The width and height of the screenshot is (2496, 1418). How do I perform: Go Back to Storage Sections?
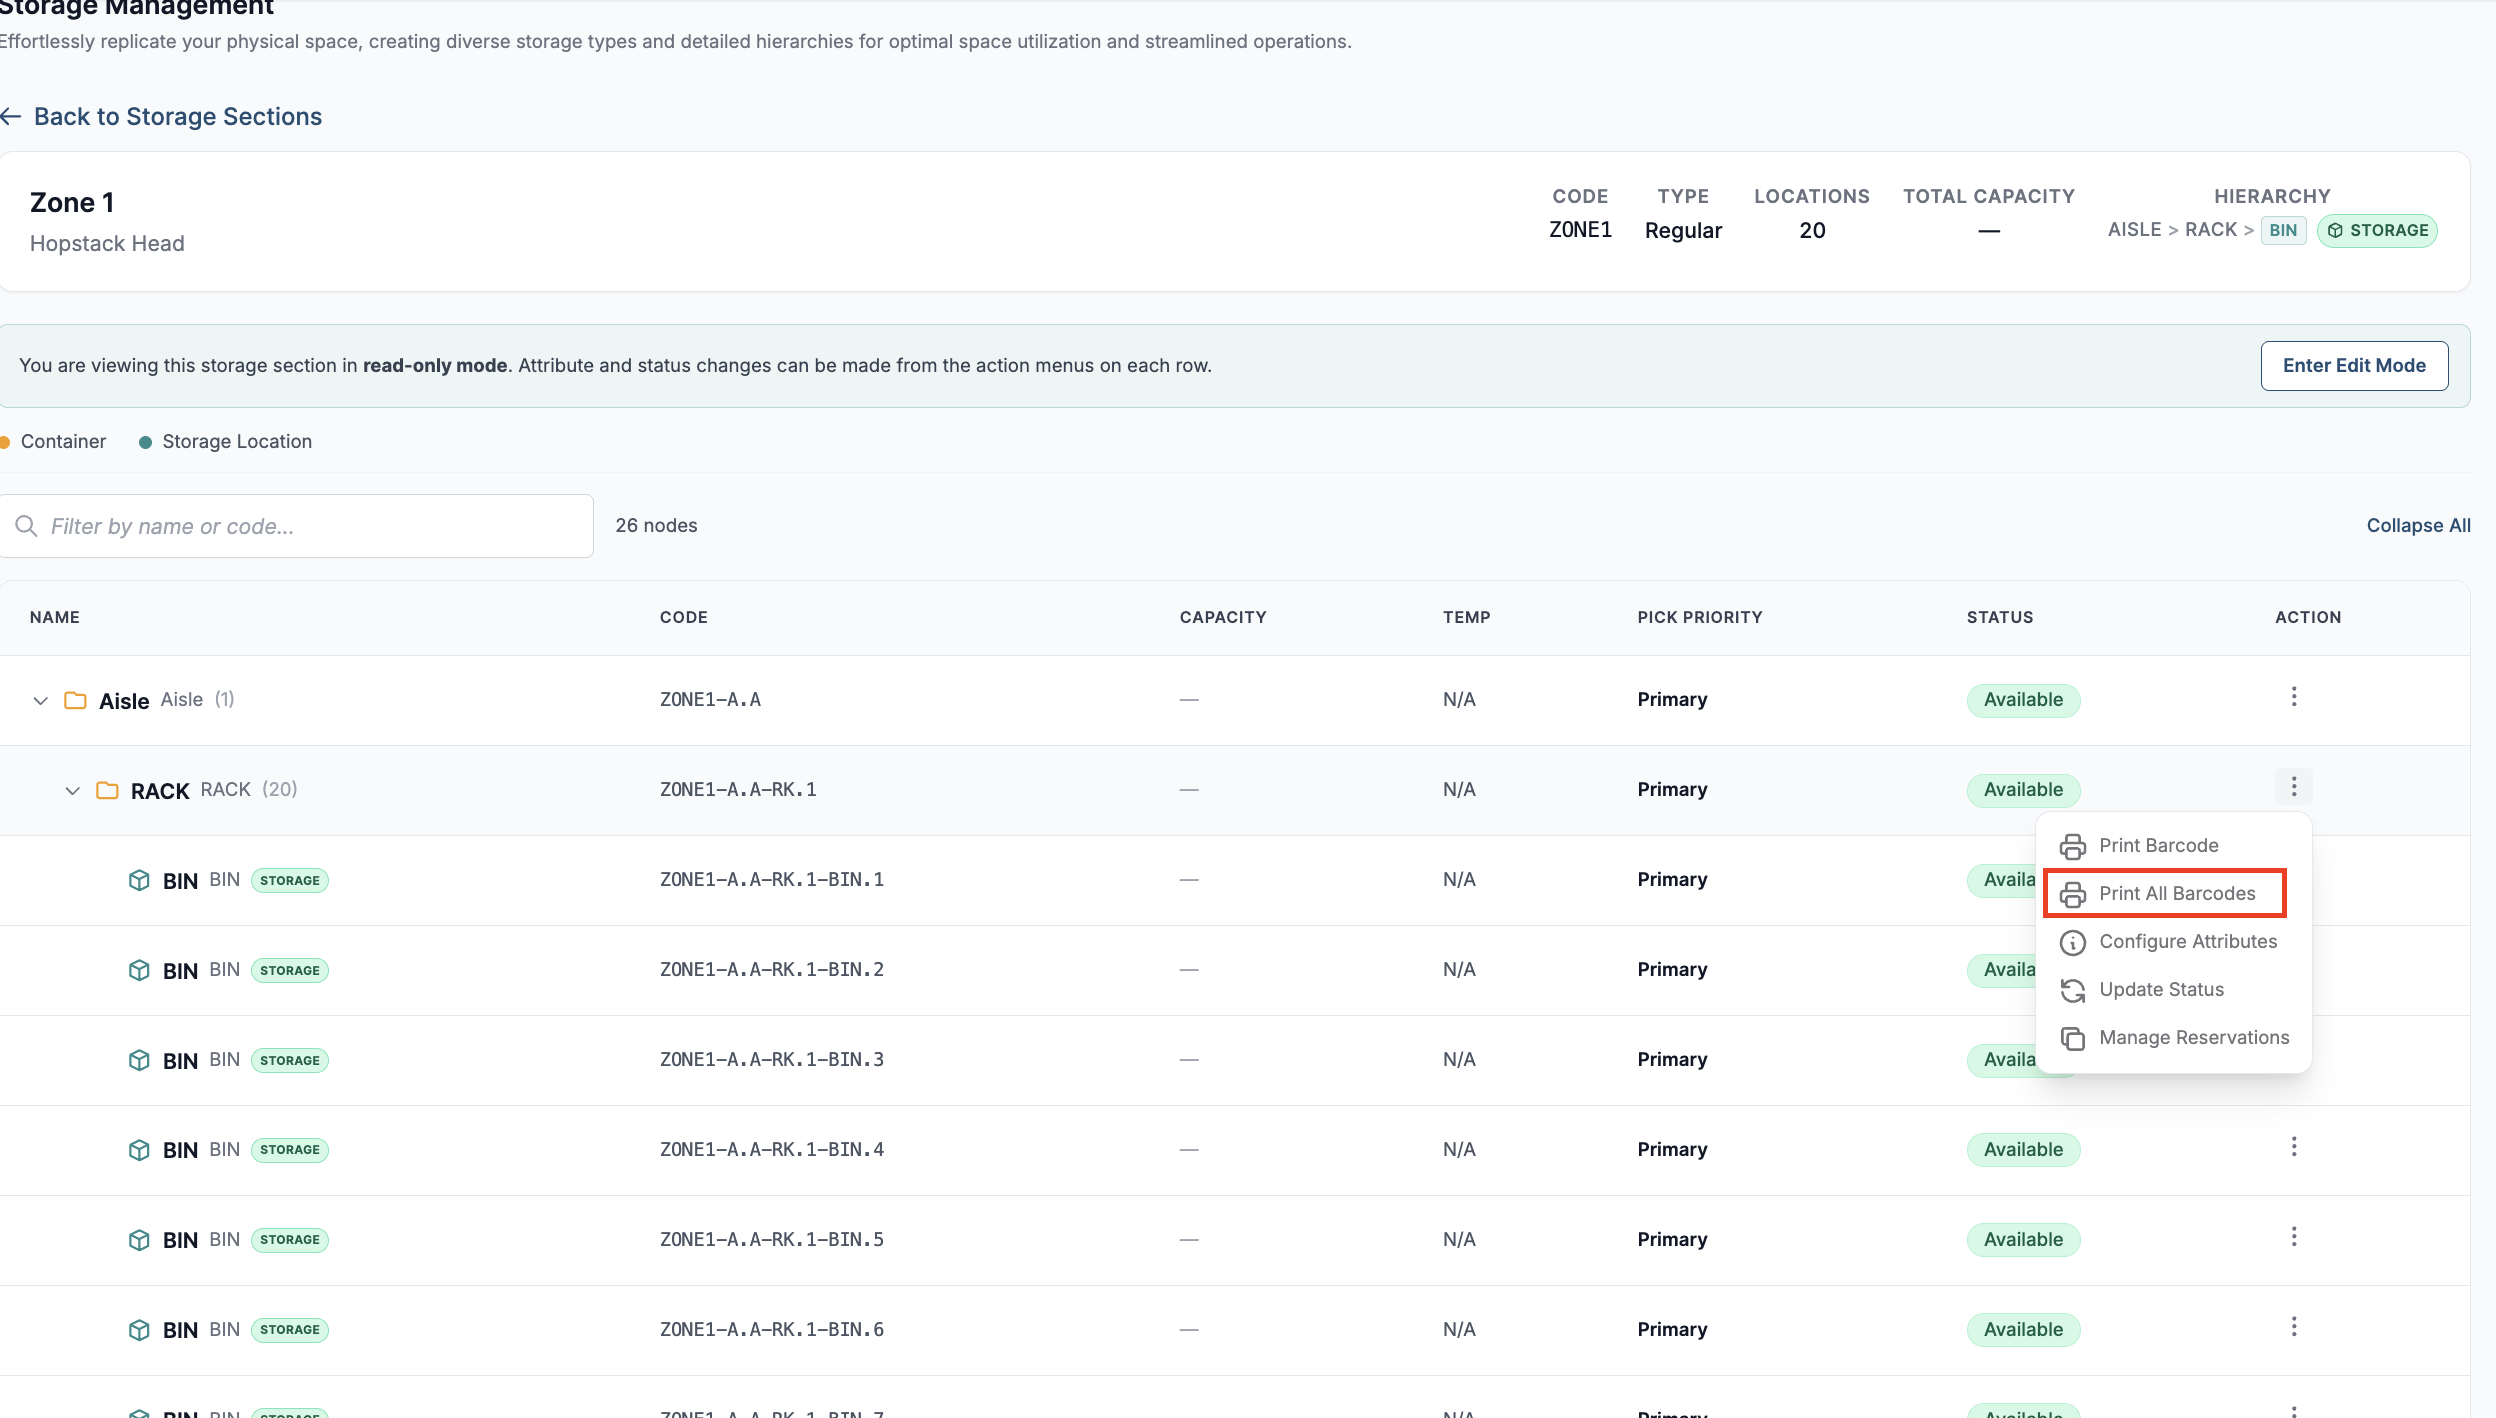pos(161,117)
